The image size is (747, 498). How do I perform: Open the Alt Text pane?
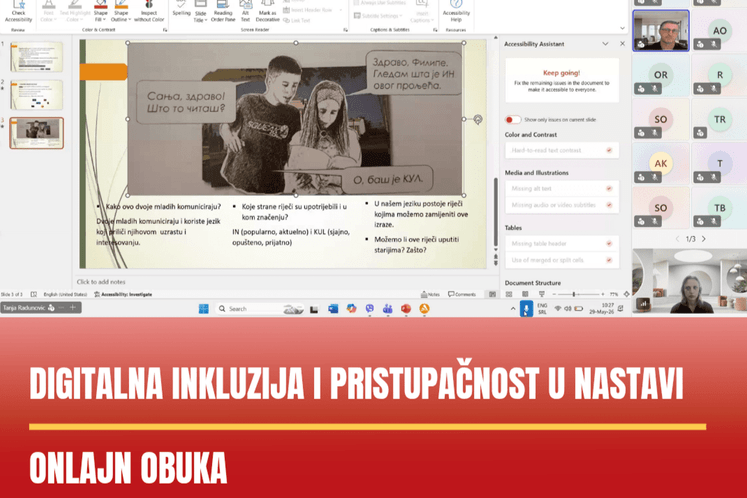245,11
